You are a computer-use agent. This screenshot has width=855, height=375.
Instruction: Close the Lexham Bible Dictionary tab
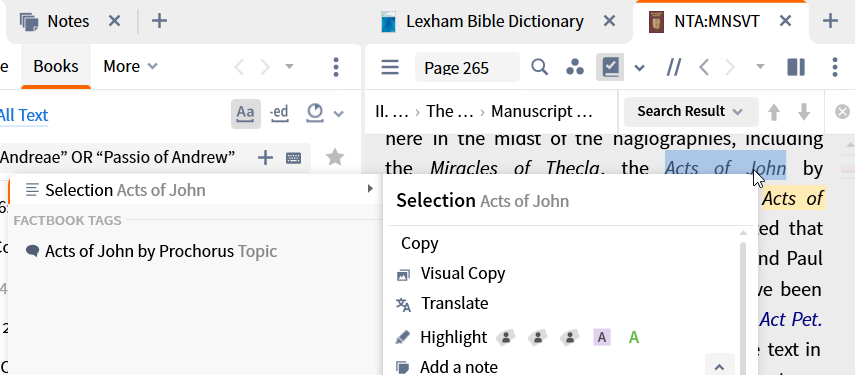(609, 21)
